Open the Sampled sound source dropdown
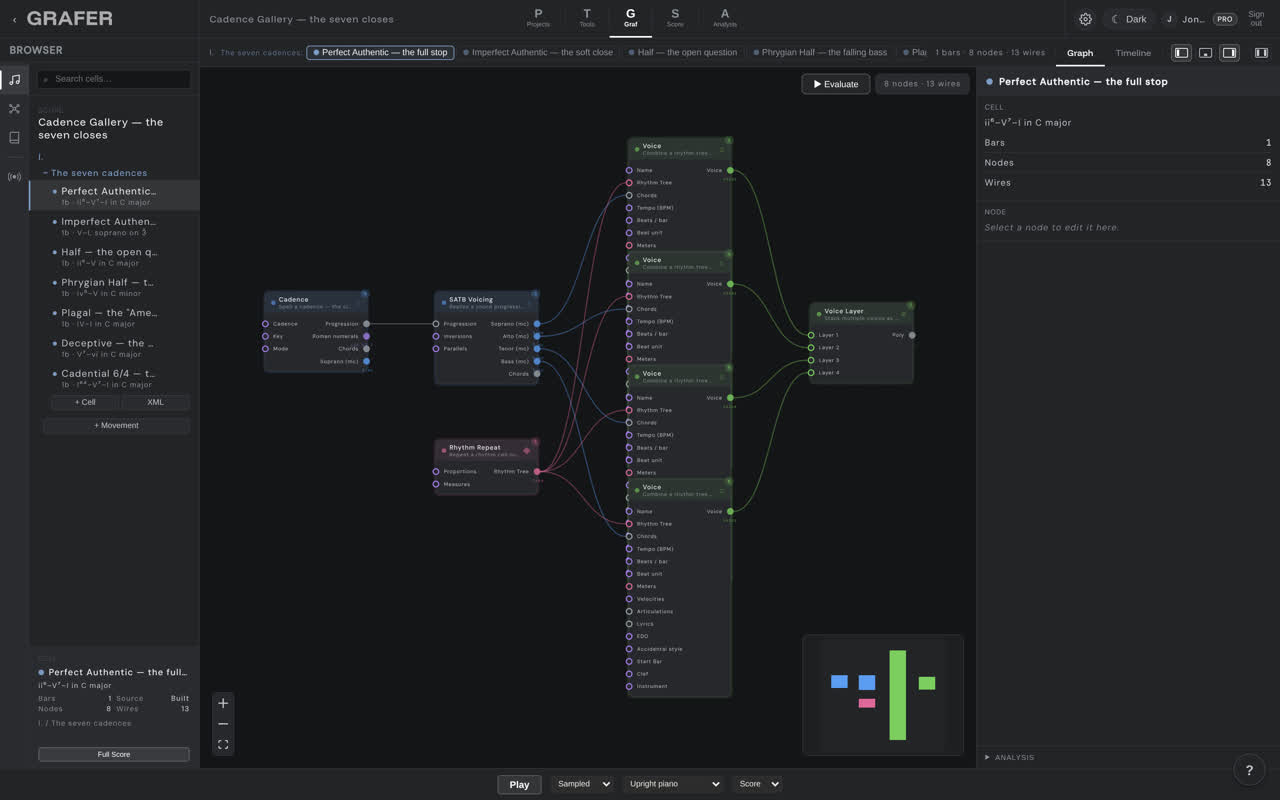Image resolution: width=1280 pixels, height=800 pixels. 582,784
